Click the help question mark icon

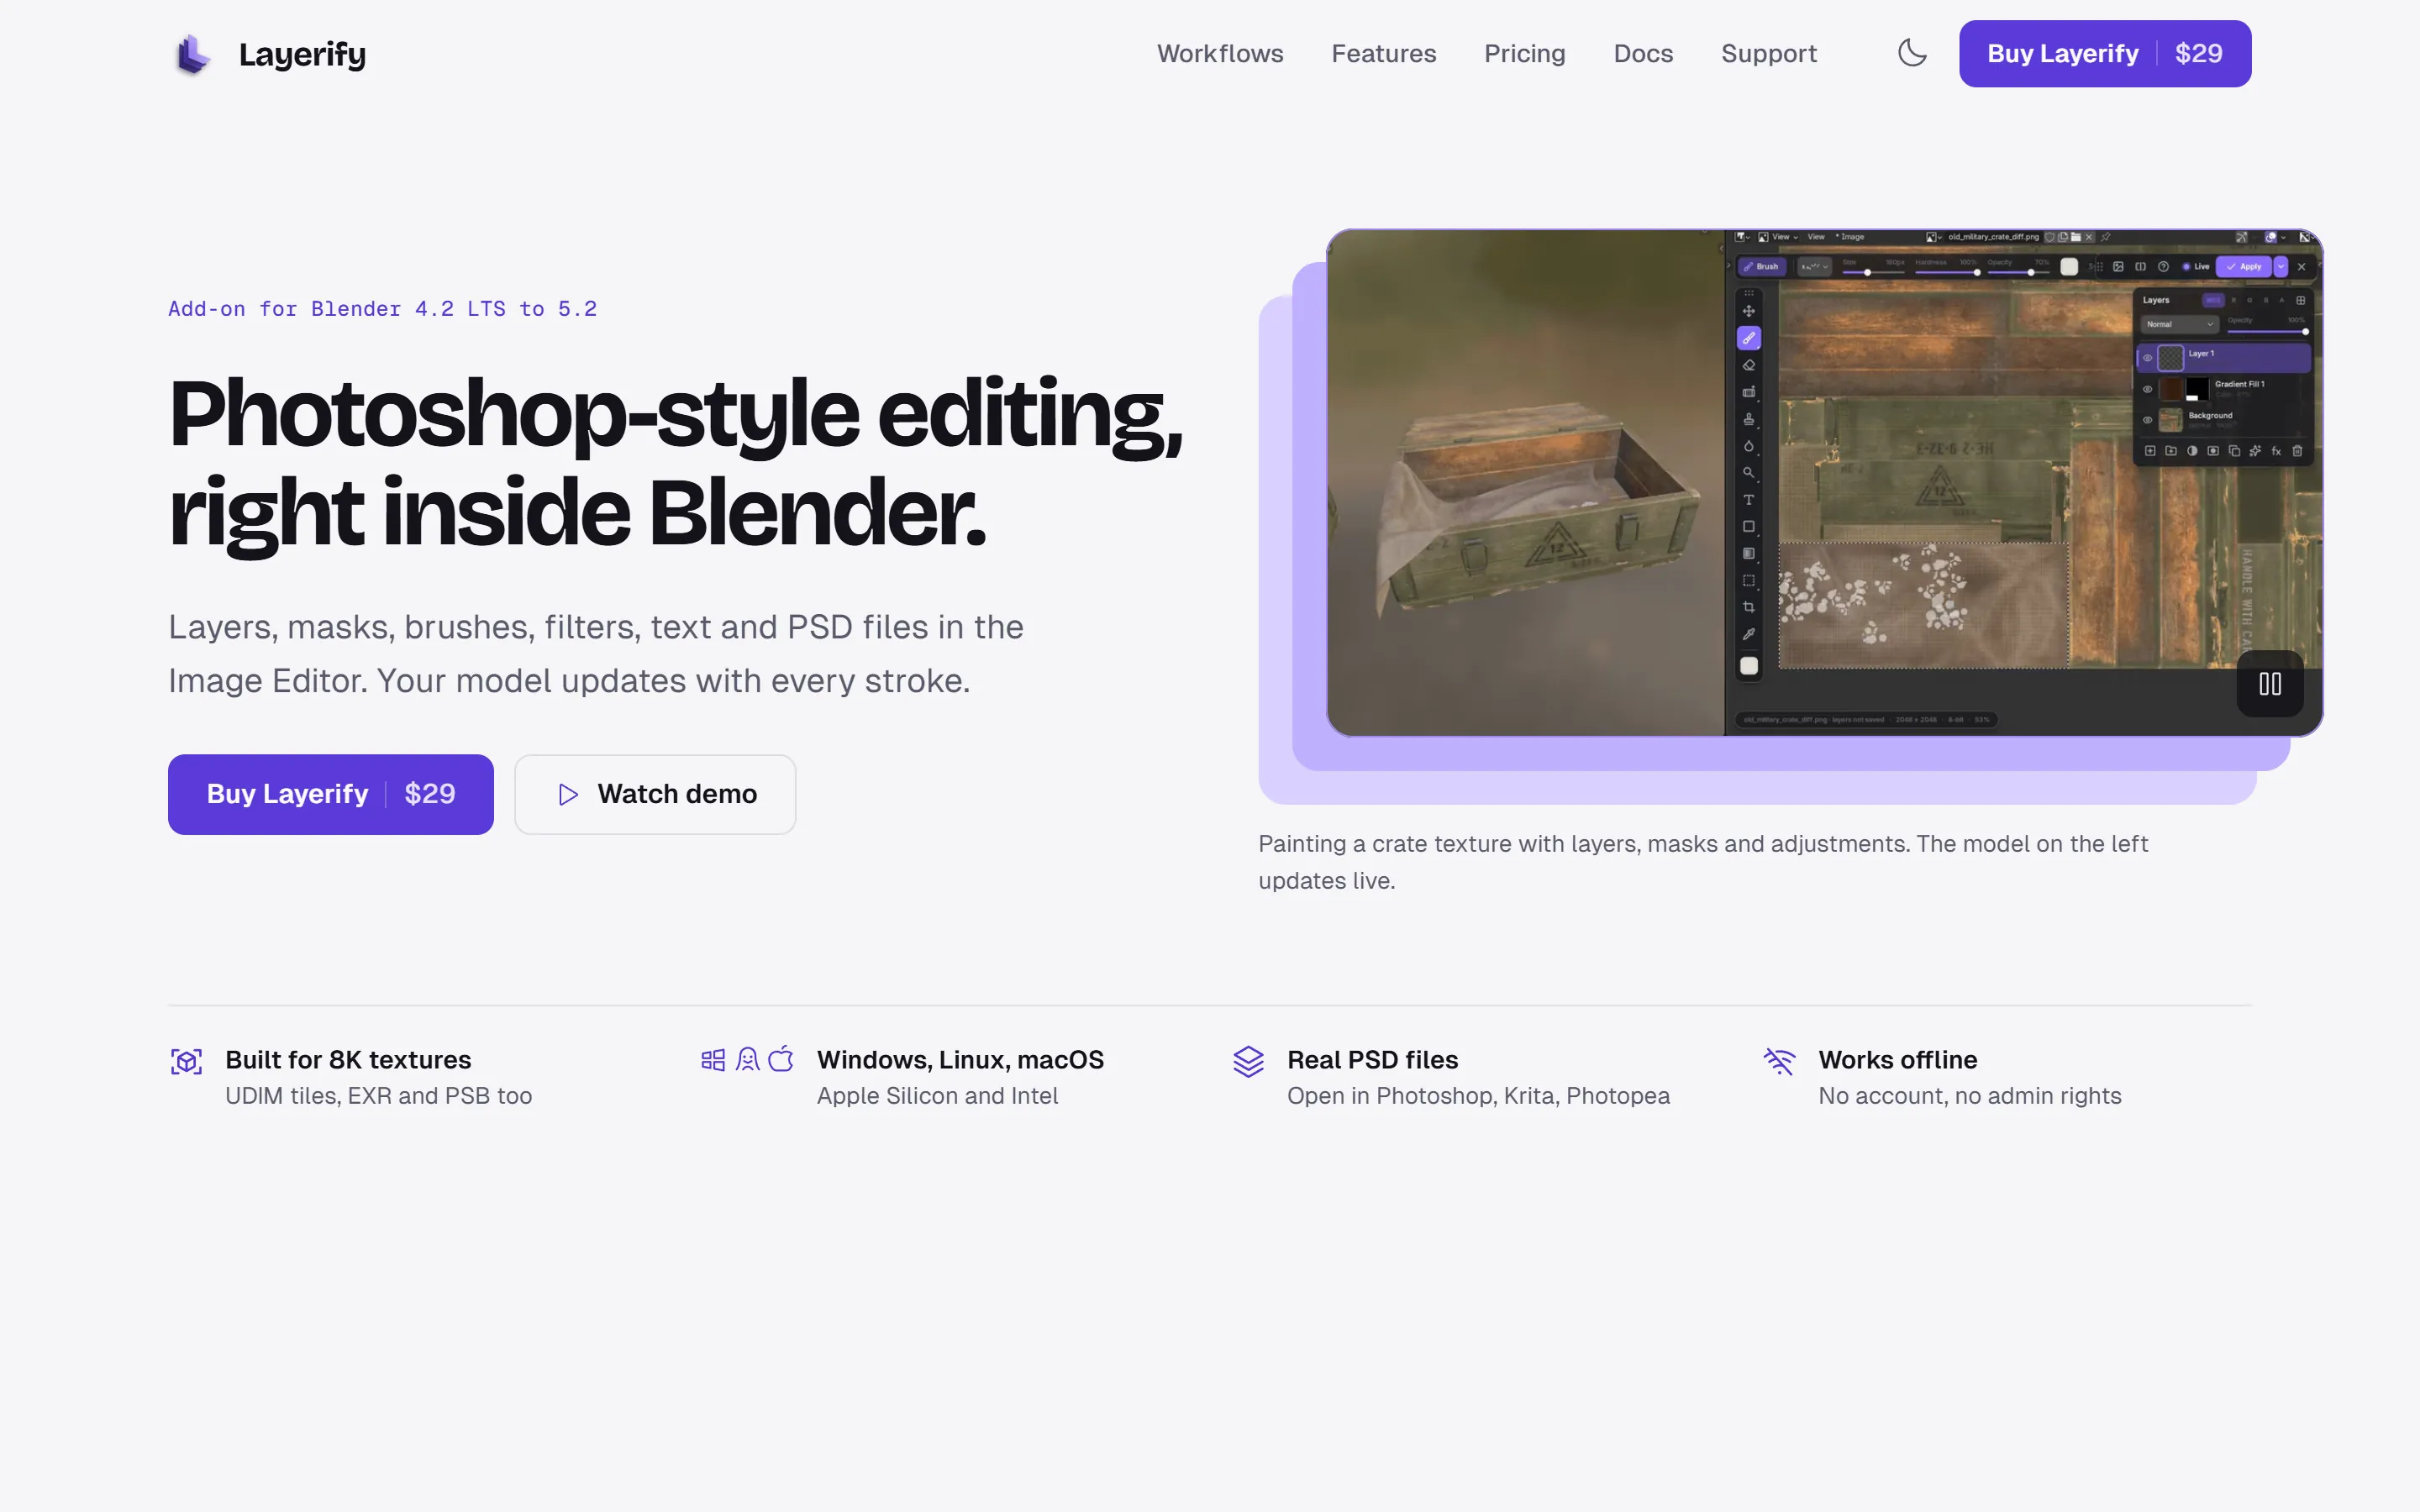click(x=2163, y=267)
